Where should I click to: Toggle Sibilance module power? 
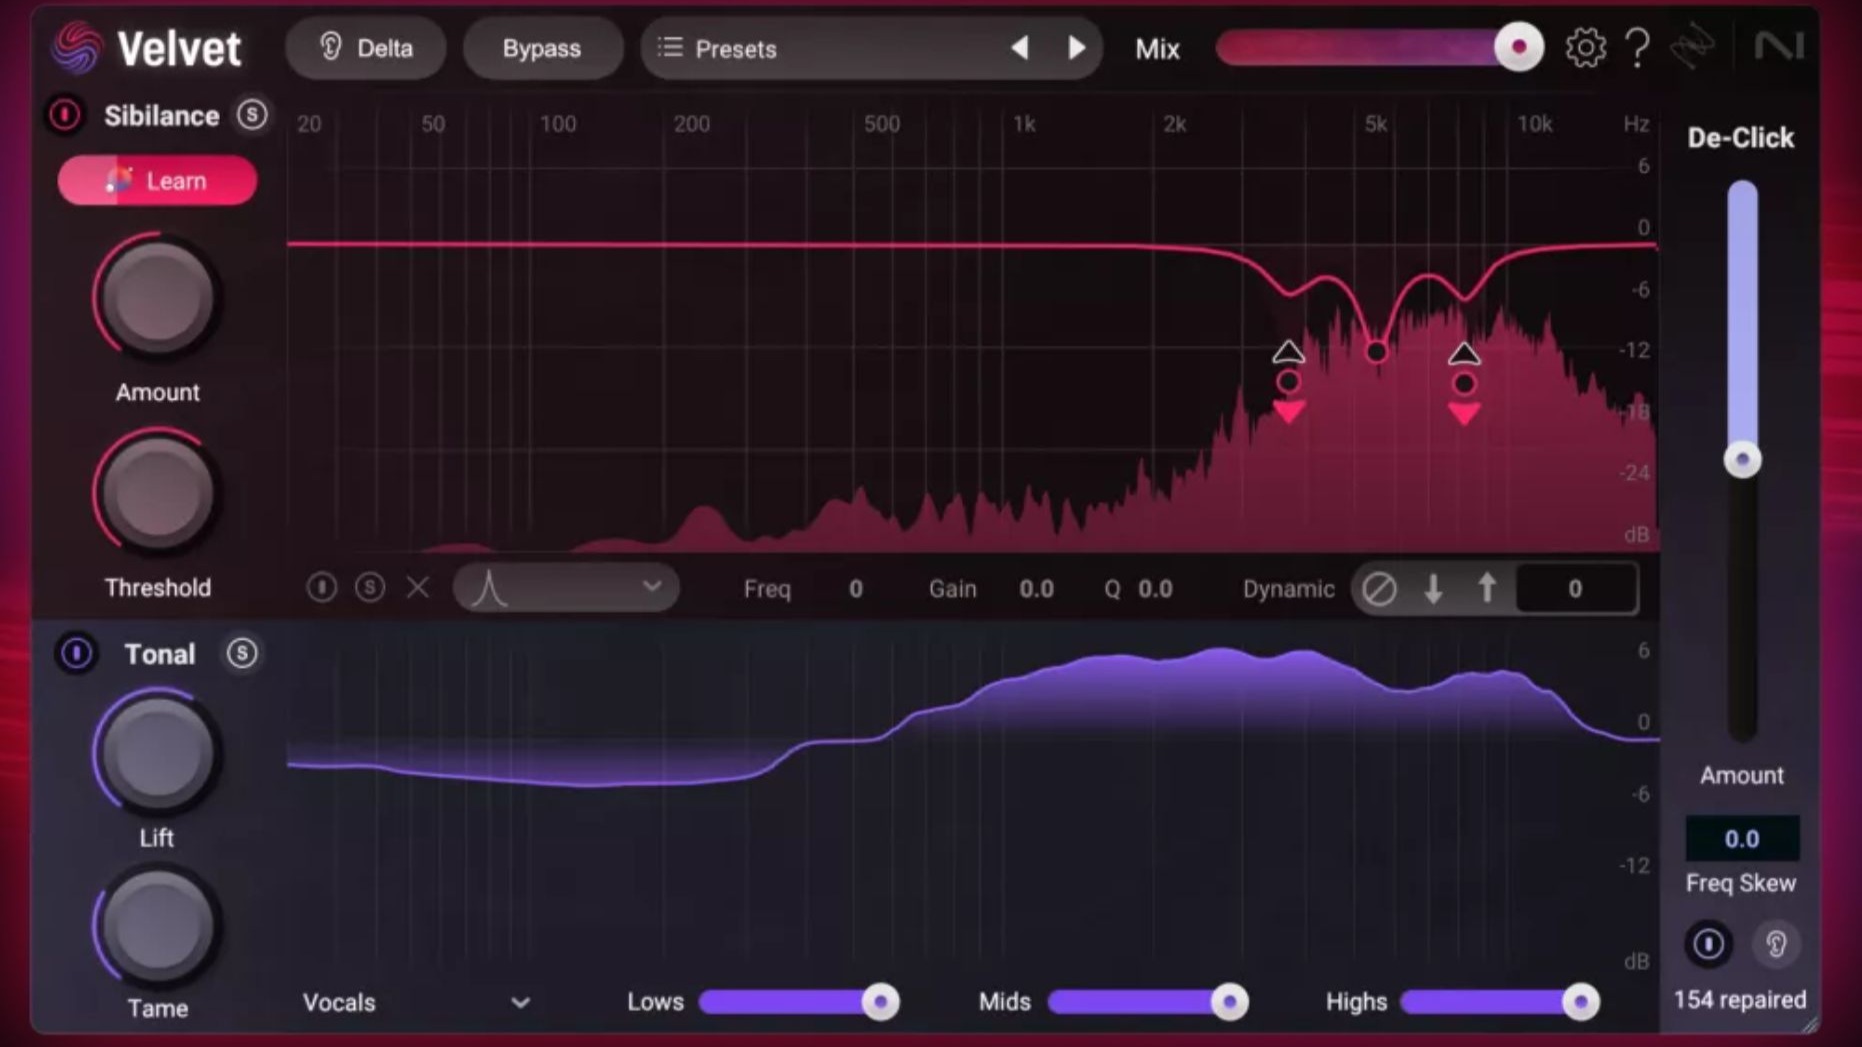[x=65, y=115]
